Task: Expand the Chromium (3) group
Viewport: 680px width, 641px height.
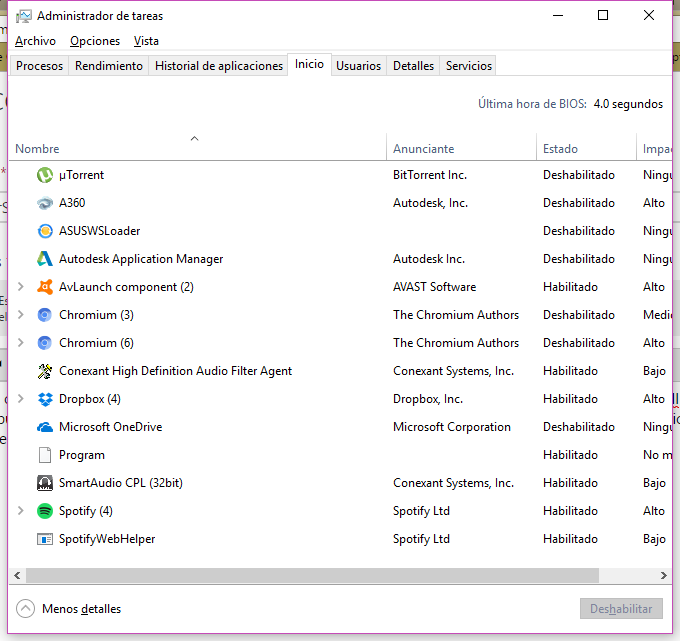Action: [20, 315]
